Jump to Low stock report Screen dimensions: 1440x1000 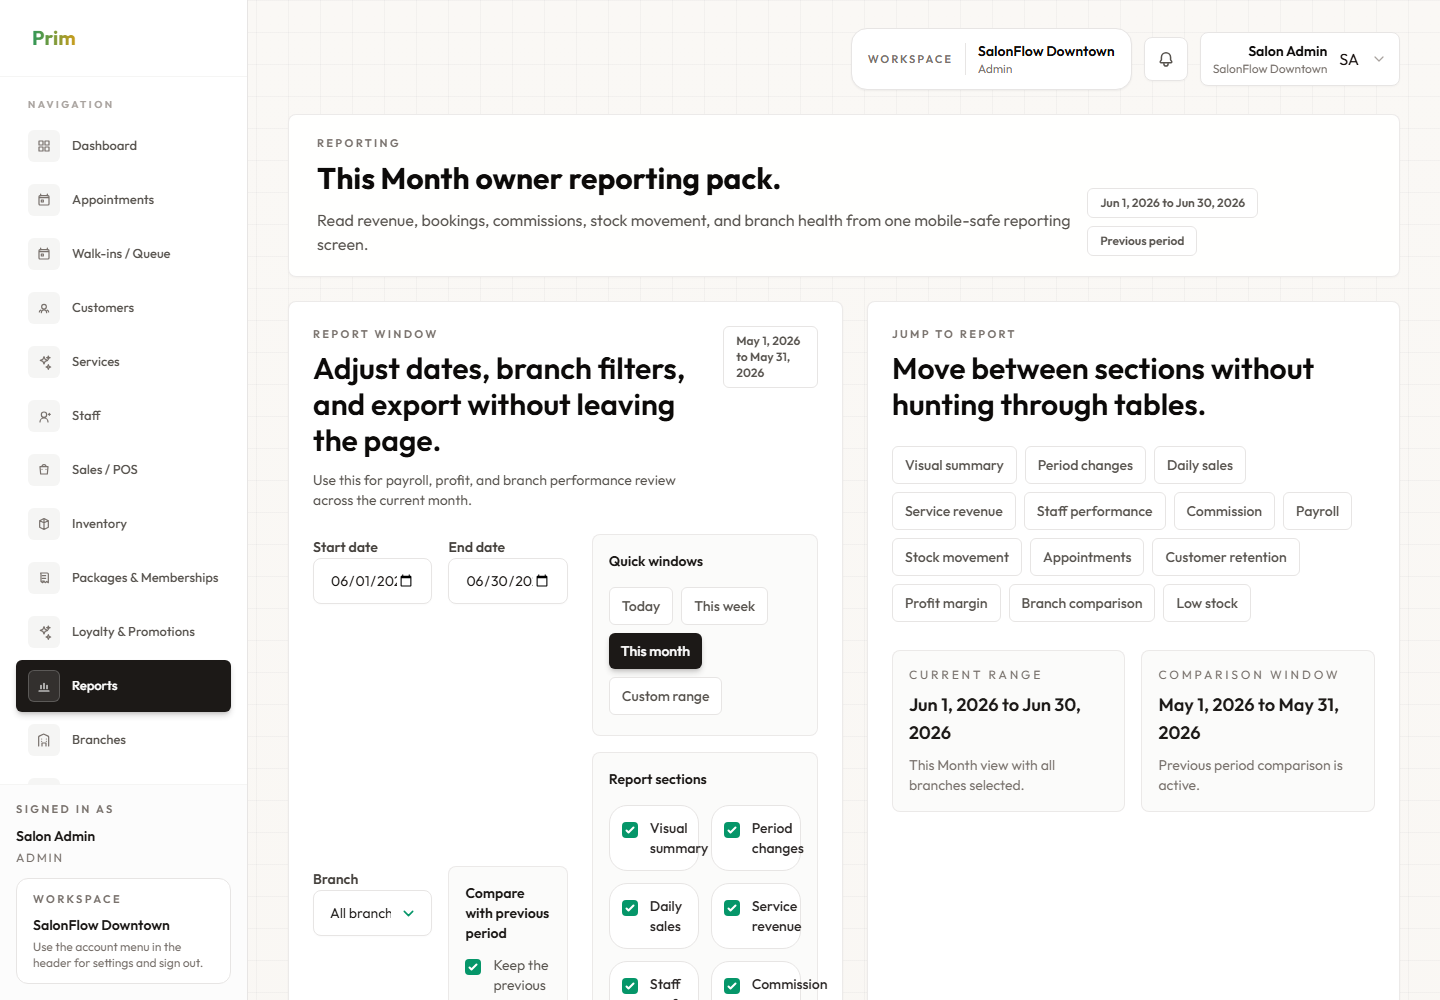tap(1207, 603)
